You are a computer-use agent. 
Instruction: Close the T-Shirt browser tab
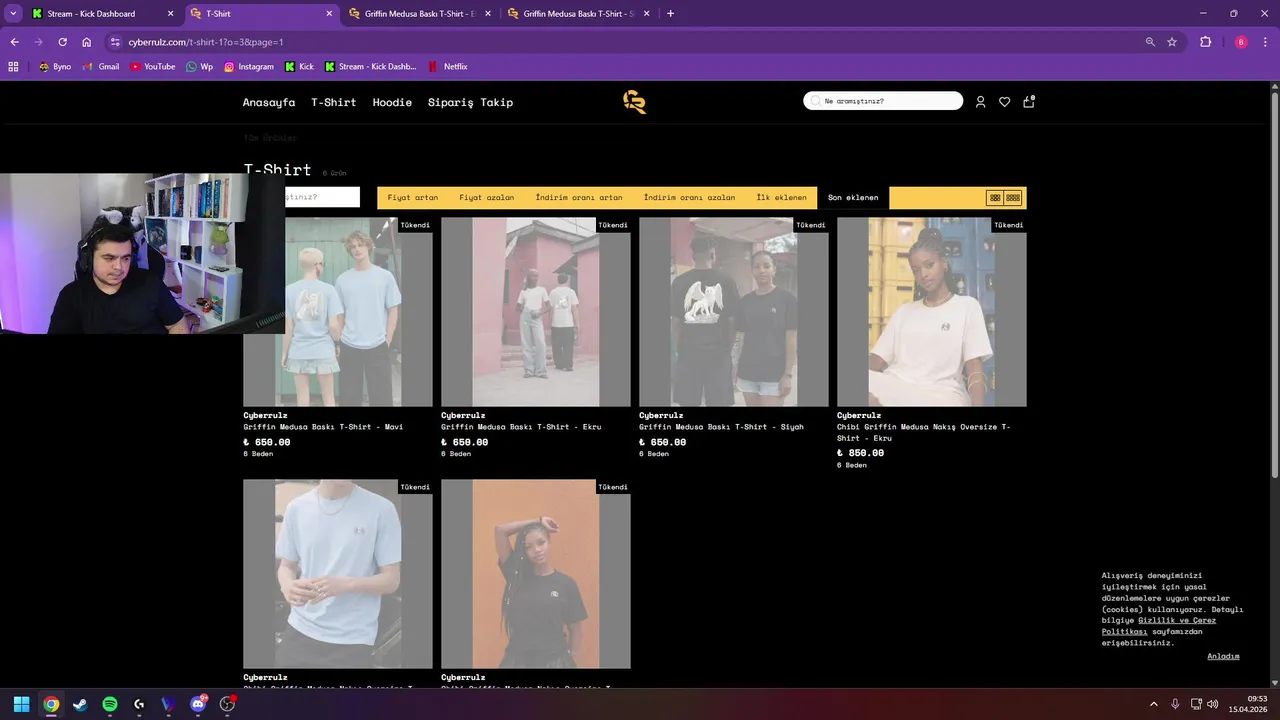pyautogui.click(x=329, y=14)
